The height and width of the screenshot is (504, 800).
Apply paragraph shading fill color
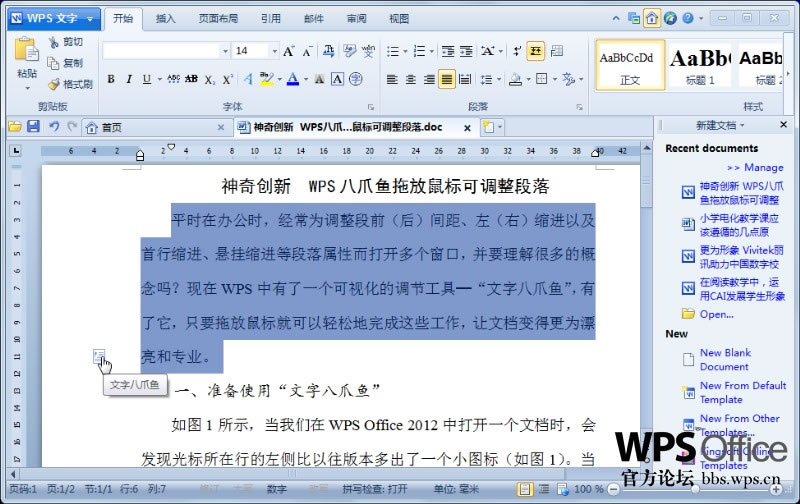click(516, 79)
